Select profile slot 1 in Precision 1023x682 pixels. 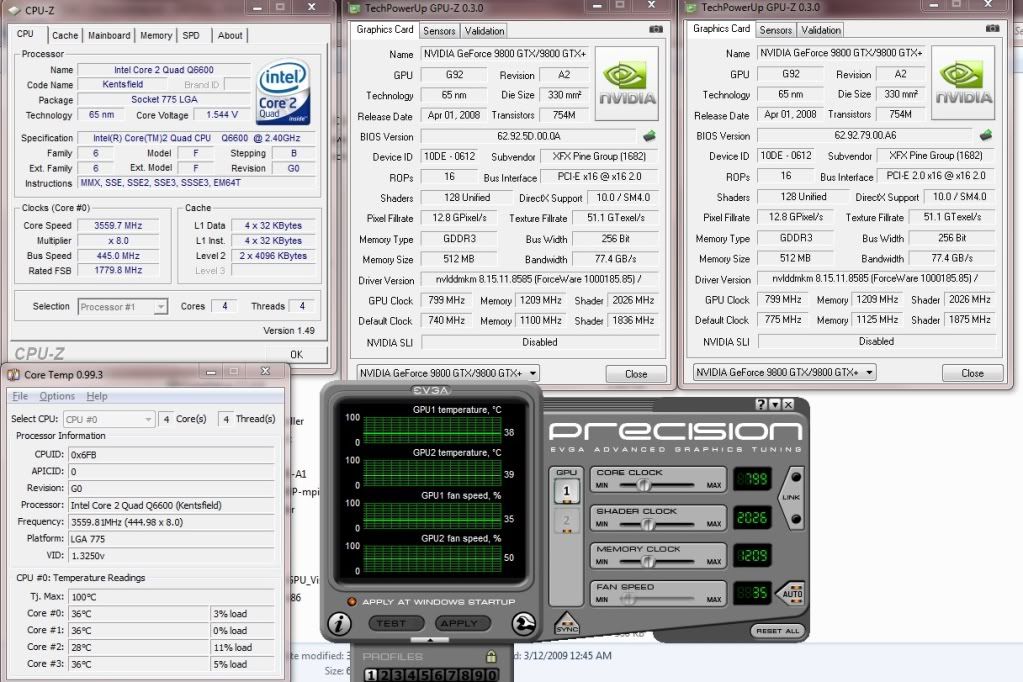click(371, 675)
